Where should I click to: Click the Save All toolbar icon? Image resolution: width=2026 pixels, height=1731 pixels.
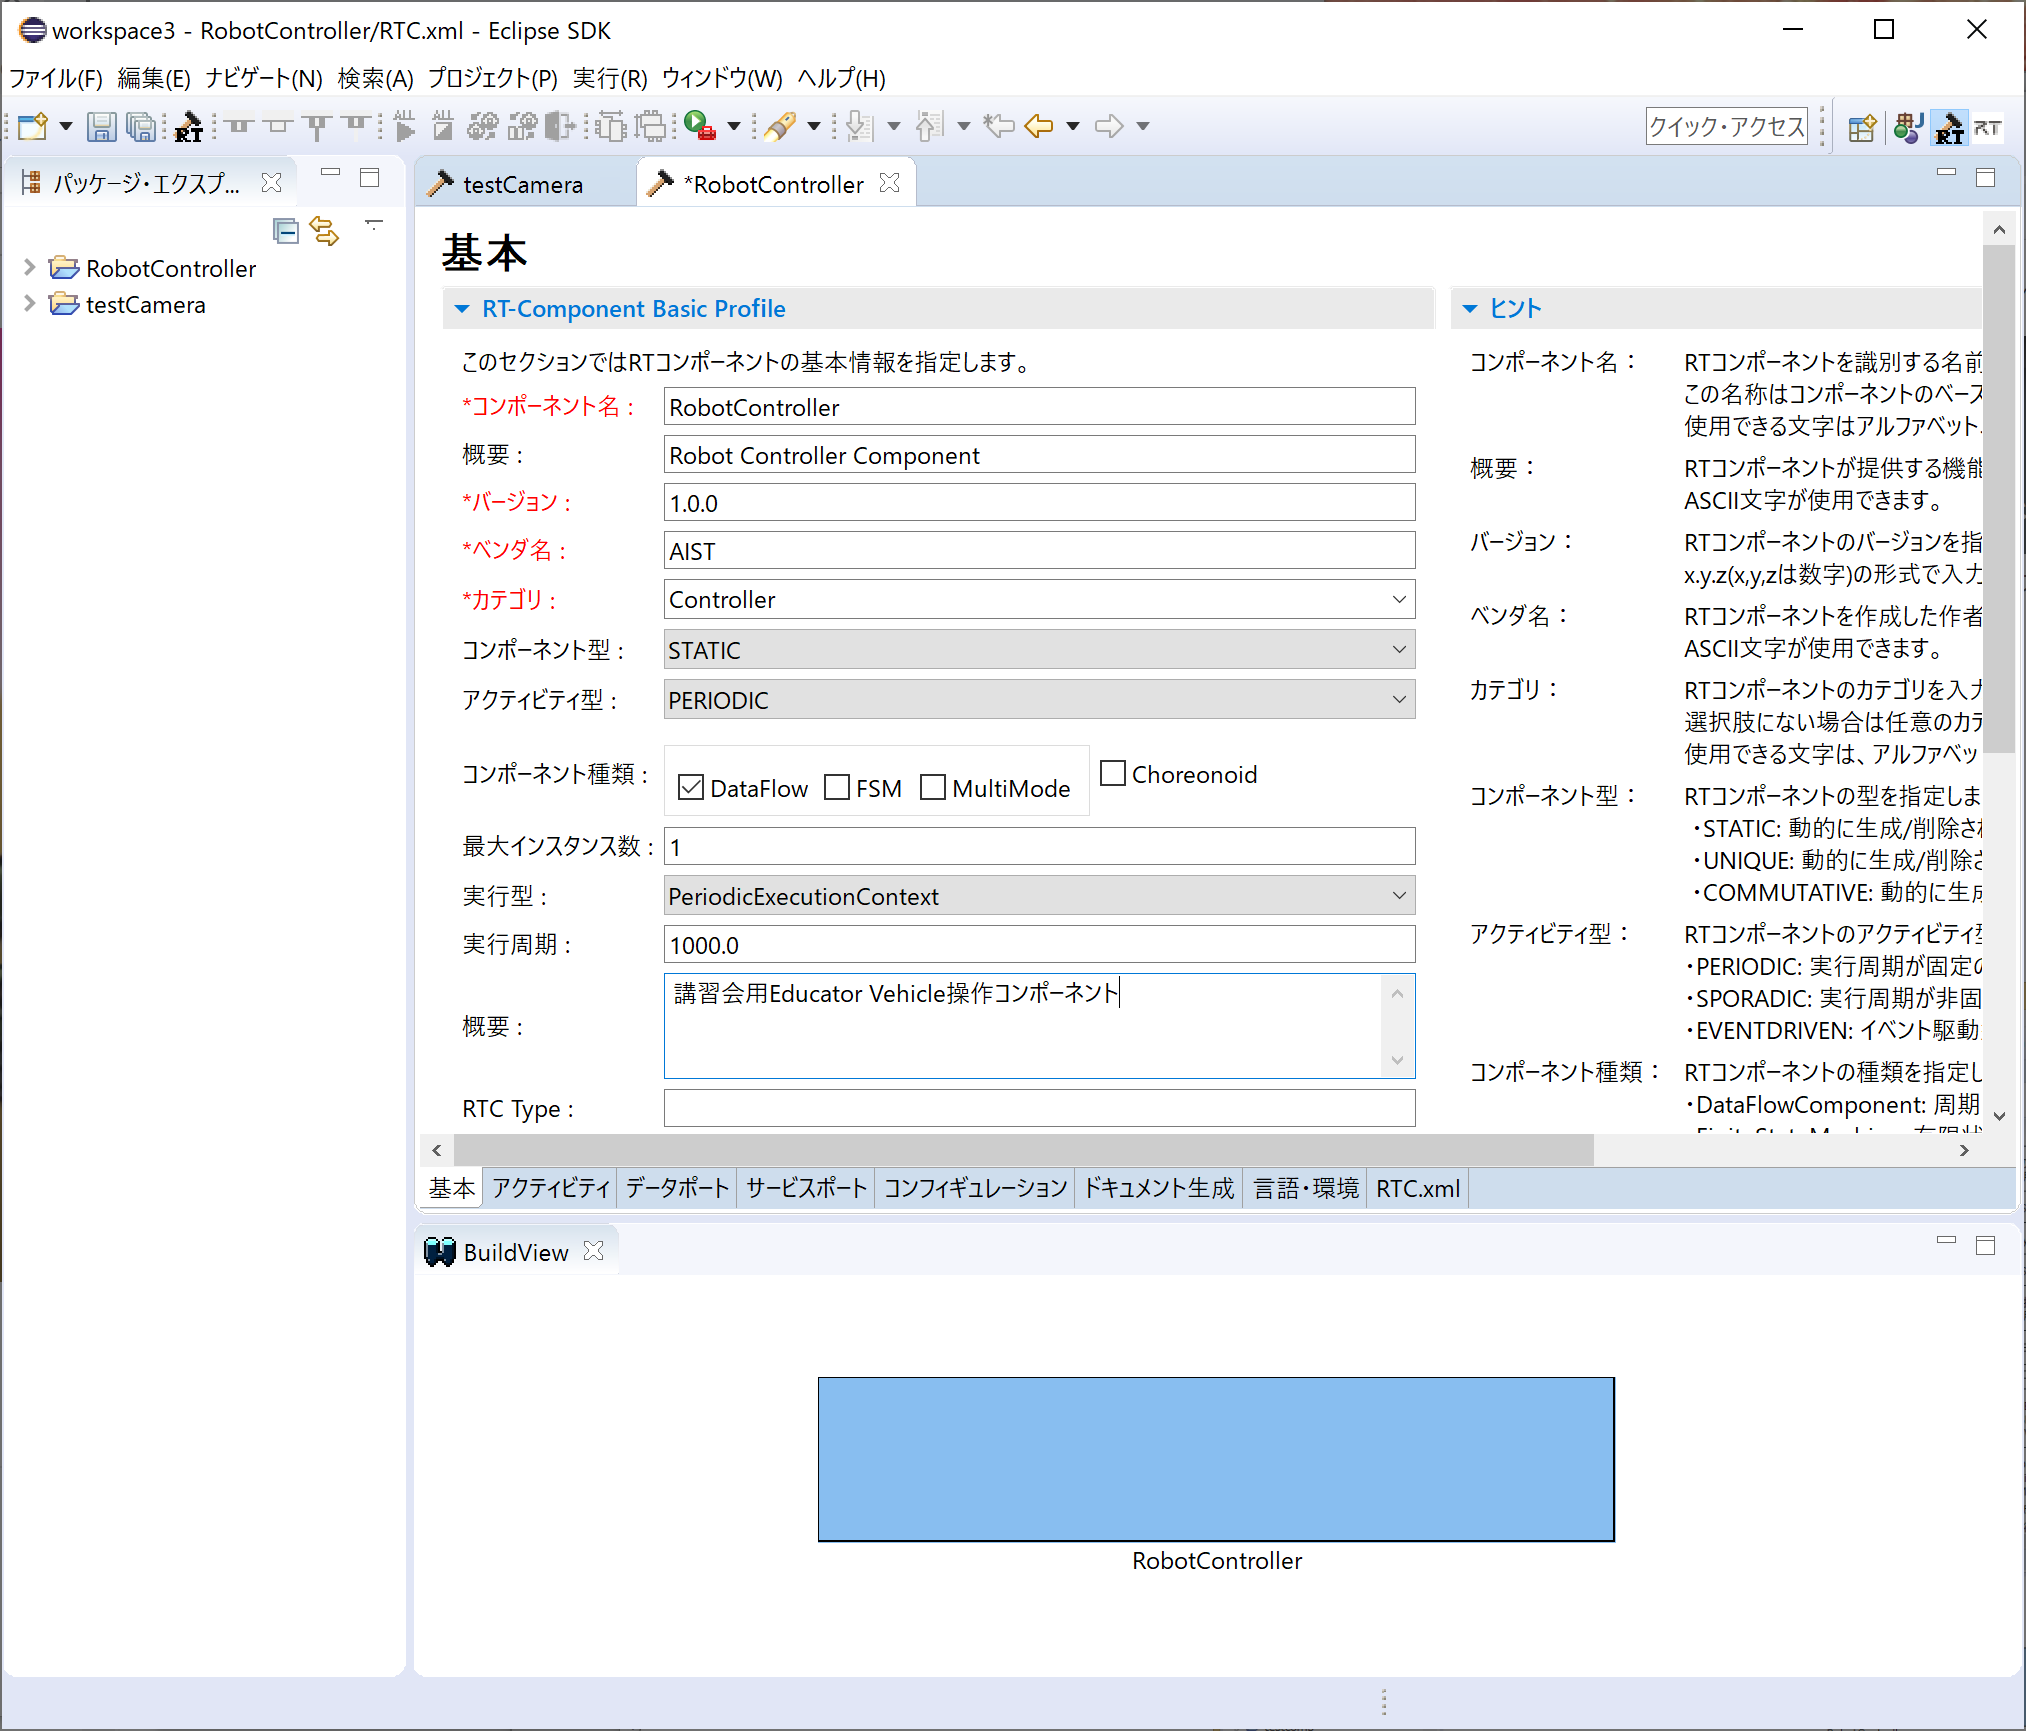(142, 126)
